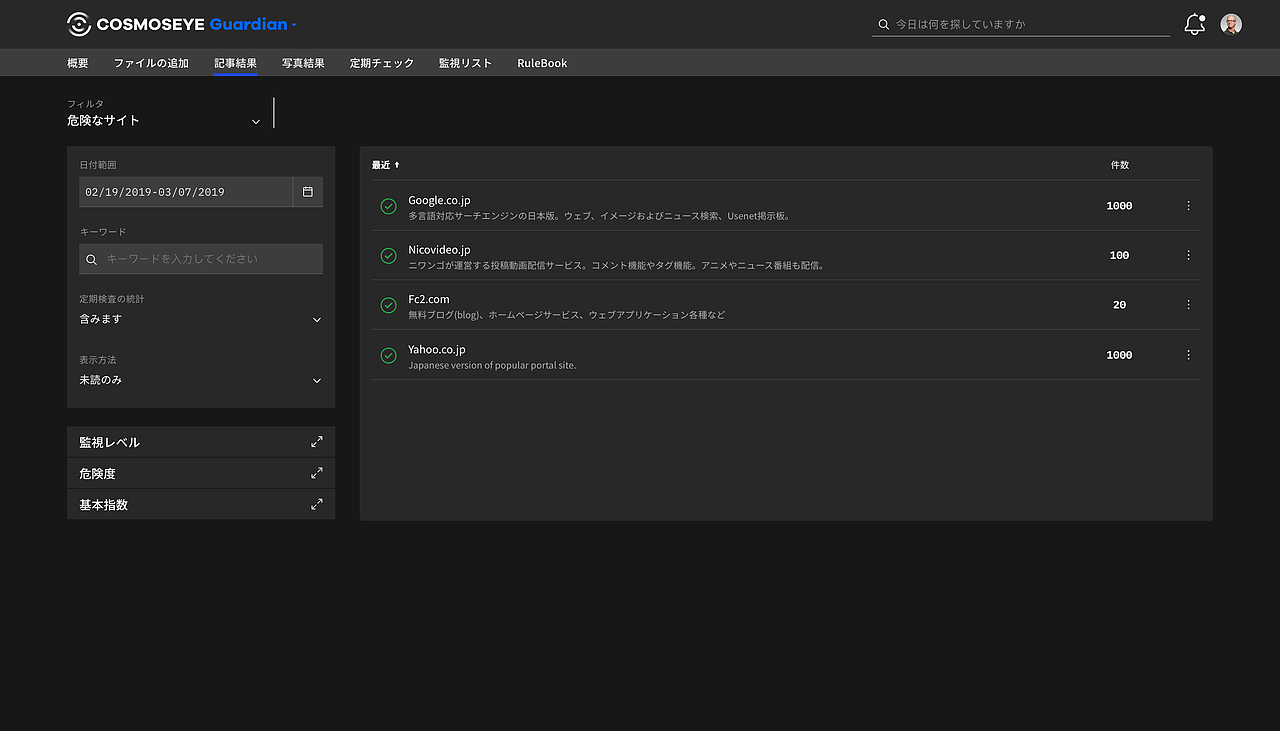Screen dimensions: 1280x731
Task: Open the calendar icon beside the date range
Action: [307, 191]
